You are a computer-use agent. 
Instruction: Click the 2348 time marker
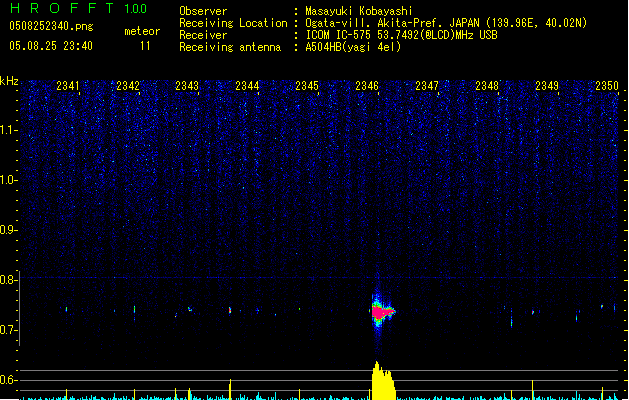[487, 86]
